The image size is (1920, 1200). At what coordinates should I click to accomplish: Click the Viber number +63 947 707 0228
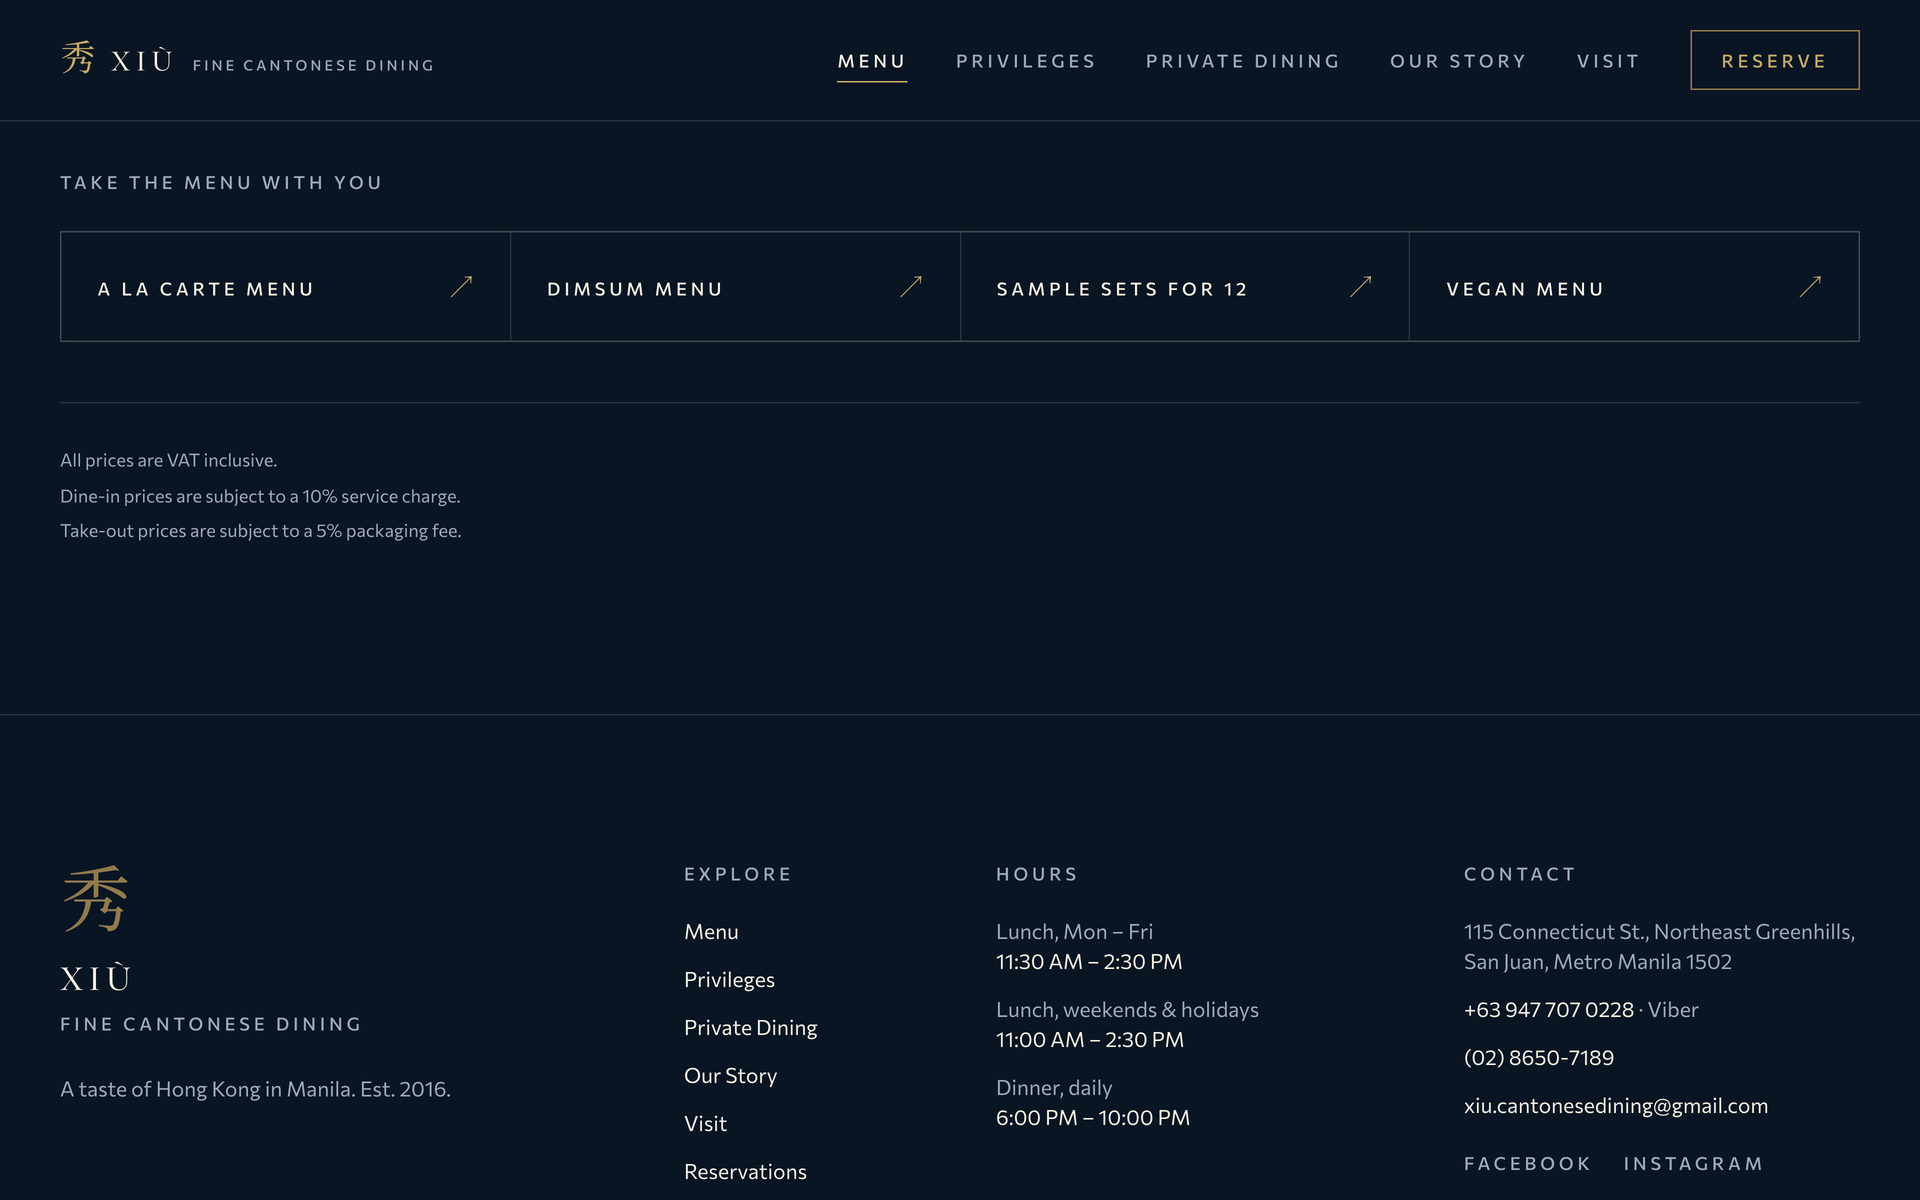click(1548, 1010)
